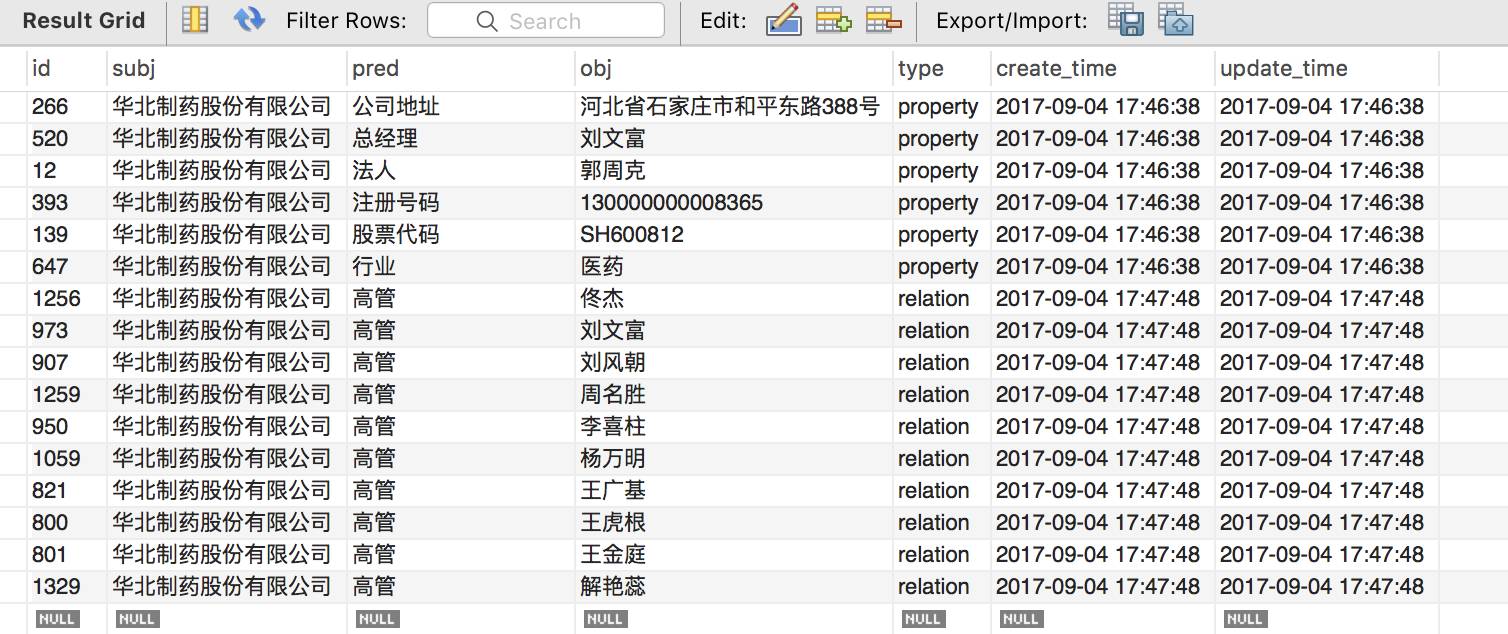Click the create_time cell in row id 266
The width and height of the screenshot is (1508, 634).
point(1102,107)
